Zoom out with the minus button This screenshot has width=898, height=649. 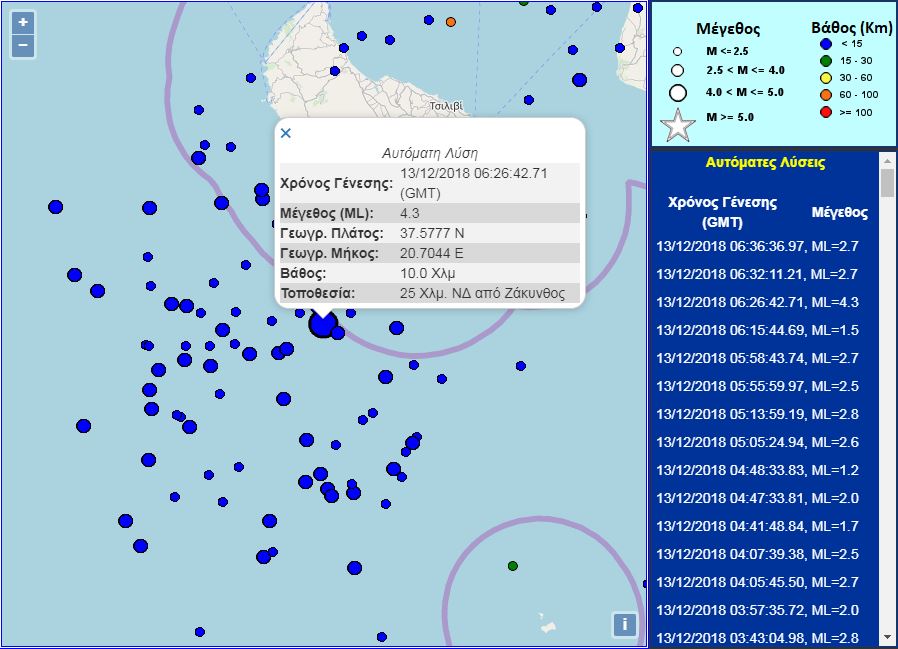click(x=23, y=46)
